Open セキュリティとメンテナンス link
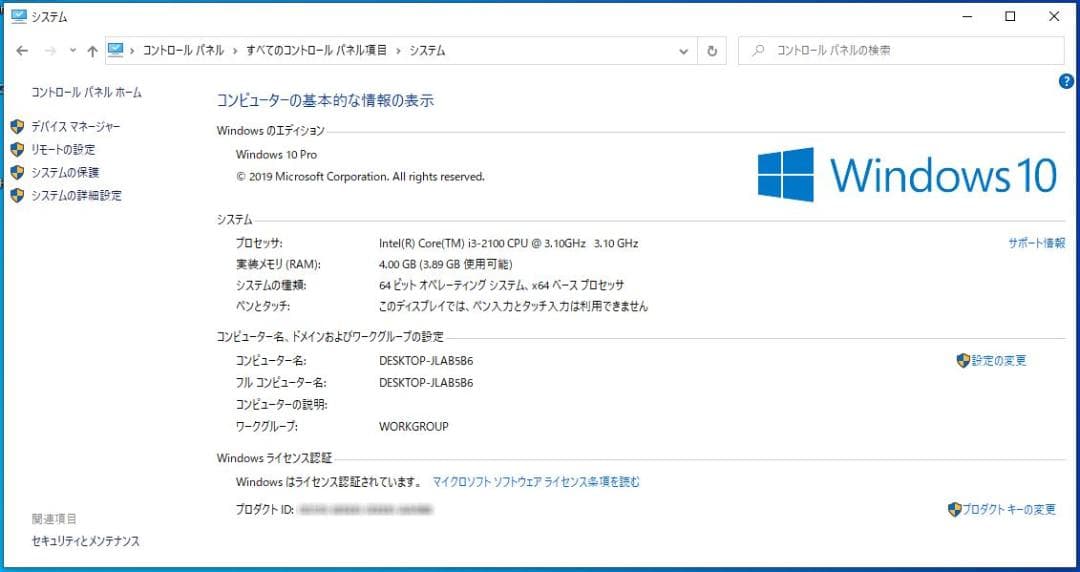This screenshot has width=1080, height=572. click(85, 542)
